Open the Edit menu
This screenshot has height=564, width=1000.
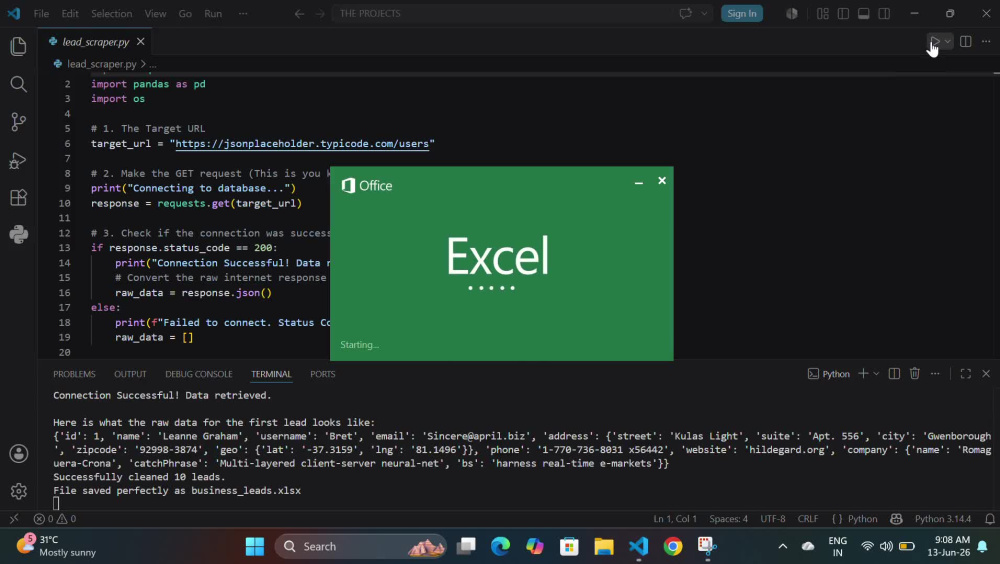coord(70,13)
